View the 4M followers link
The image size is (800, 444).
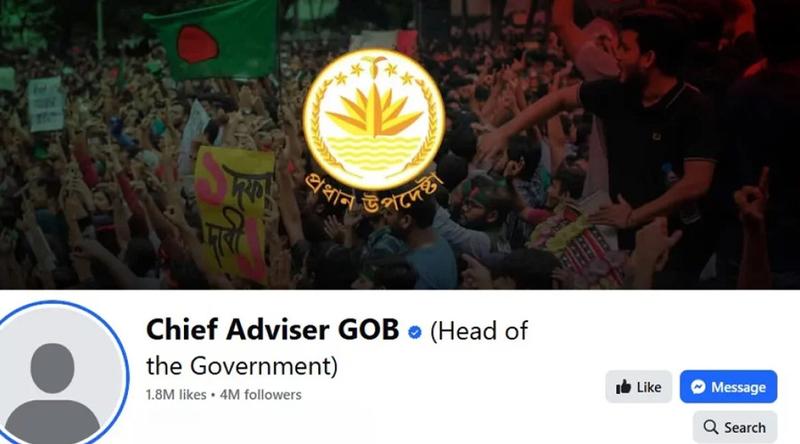tap(261, 395)
